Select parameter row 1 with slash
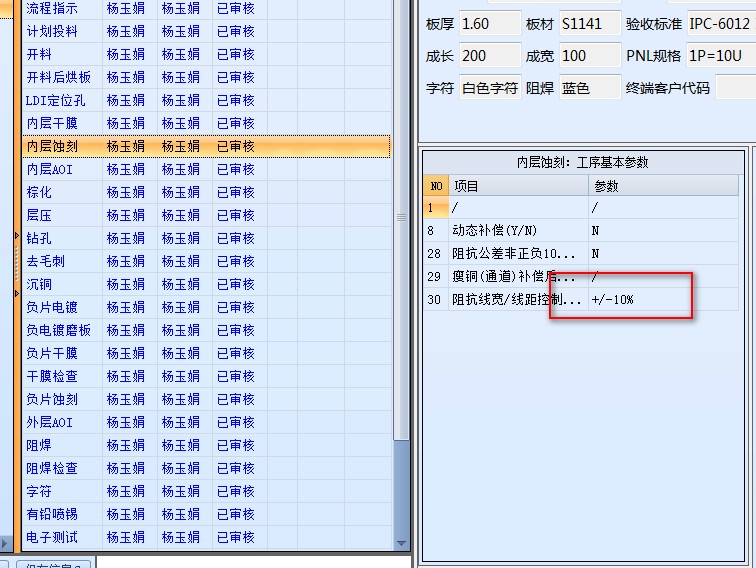This screenshot has width=756, height=568. [x=581, y=208]
